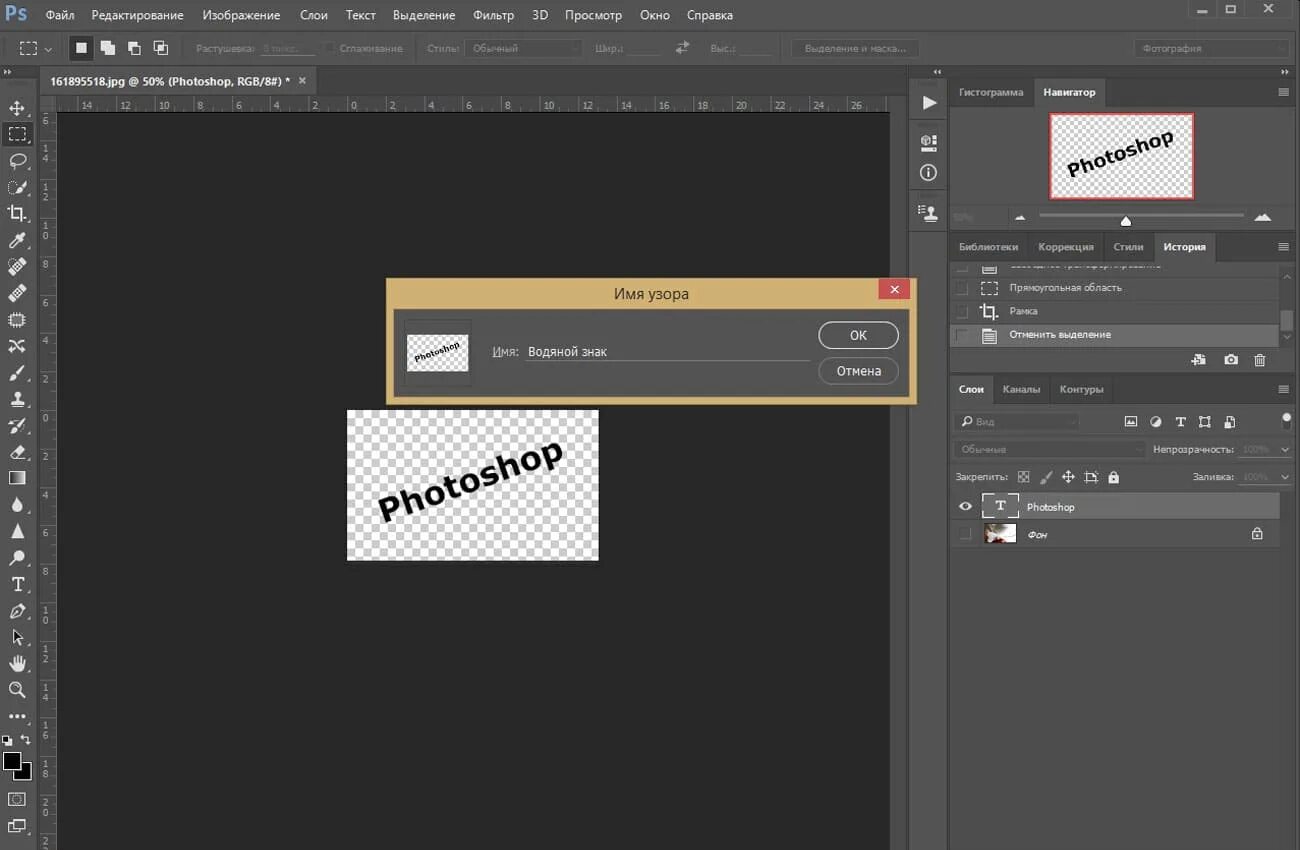The image size is (1300, 850).
Task: Select the Gradient tool
Action: pos(17,478)
